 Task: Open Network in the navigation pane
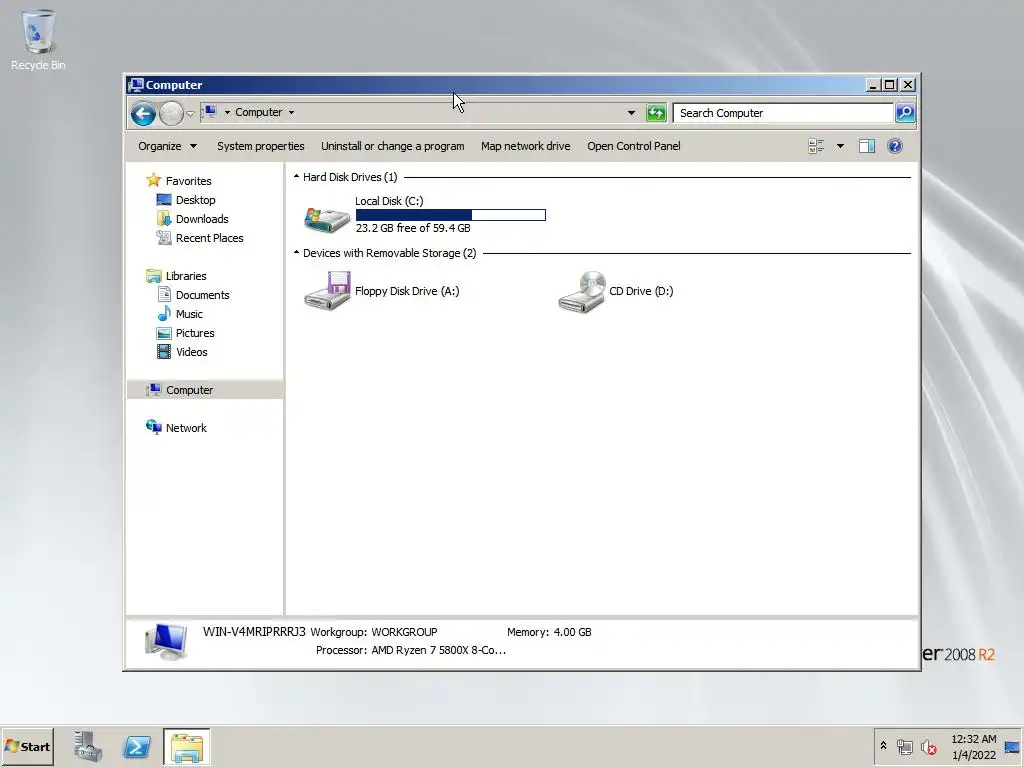click(185, 428)
